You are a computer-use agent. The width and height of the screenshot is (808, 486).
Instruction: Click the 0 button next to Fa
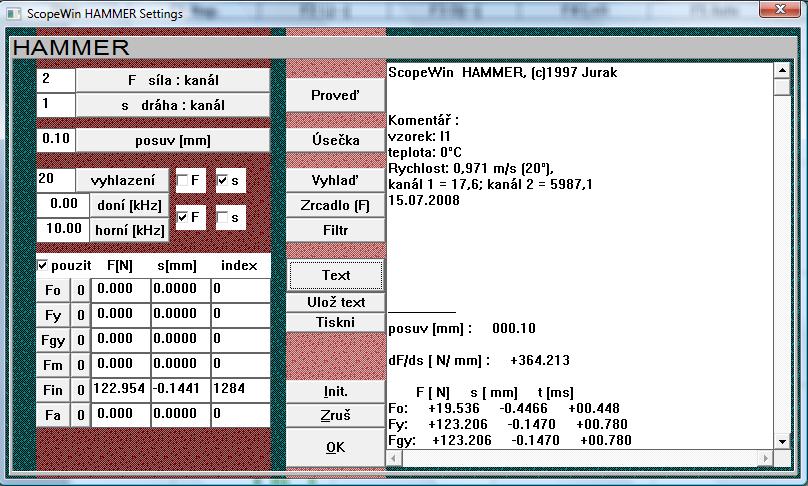click(80, 415)
